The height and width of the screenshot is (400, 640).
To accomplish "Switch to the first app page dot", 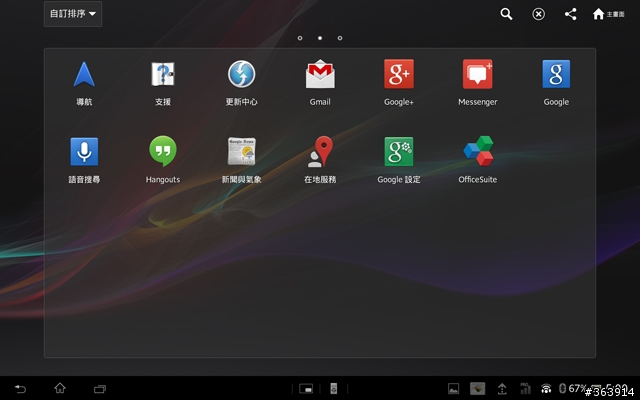I will pyautogui.click(x=300, y=38).
